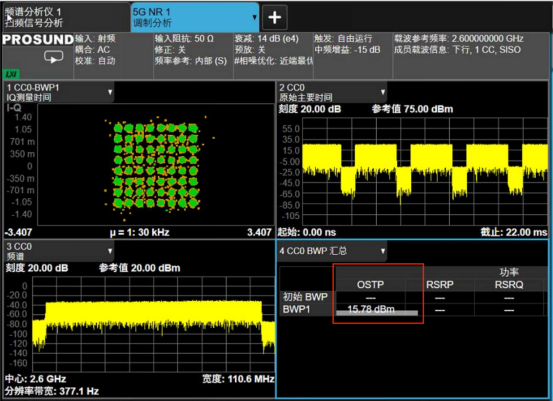Image resolution: width=553 pixels, height=401 pixels.
Task: Click the single-sweep restart icon under PROSUND
Action: 54,56
